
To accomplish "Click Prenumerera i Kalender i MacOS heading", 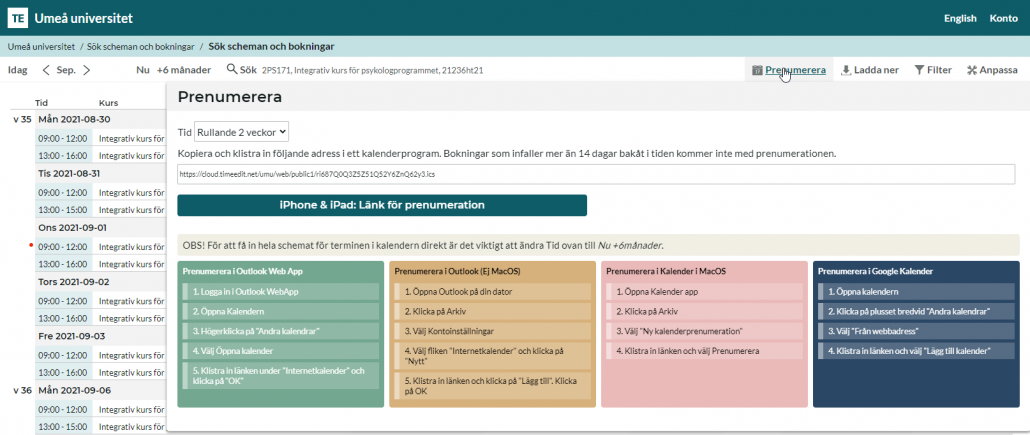I will coord(665,271).
